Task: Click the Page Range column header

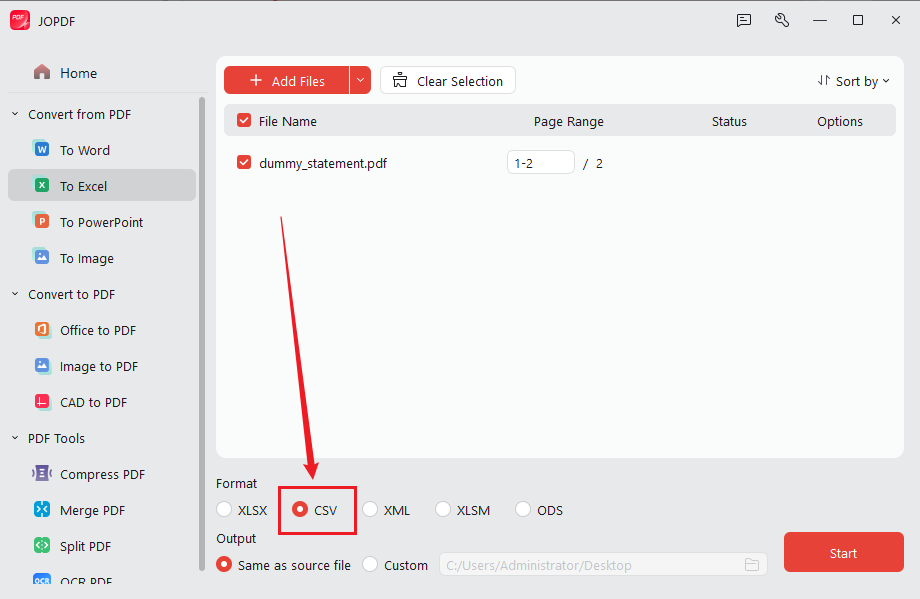Action: 568,121
